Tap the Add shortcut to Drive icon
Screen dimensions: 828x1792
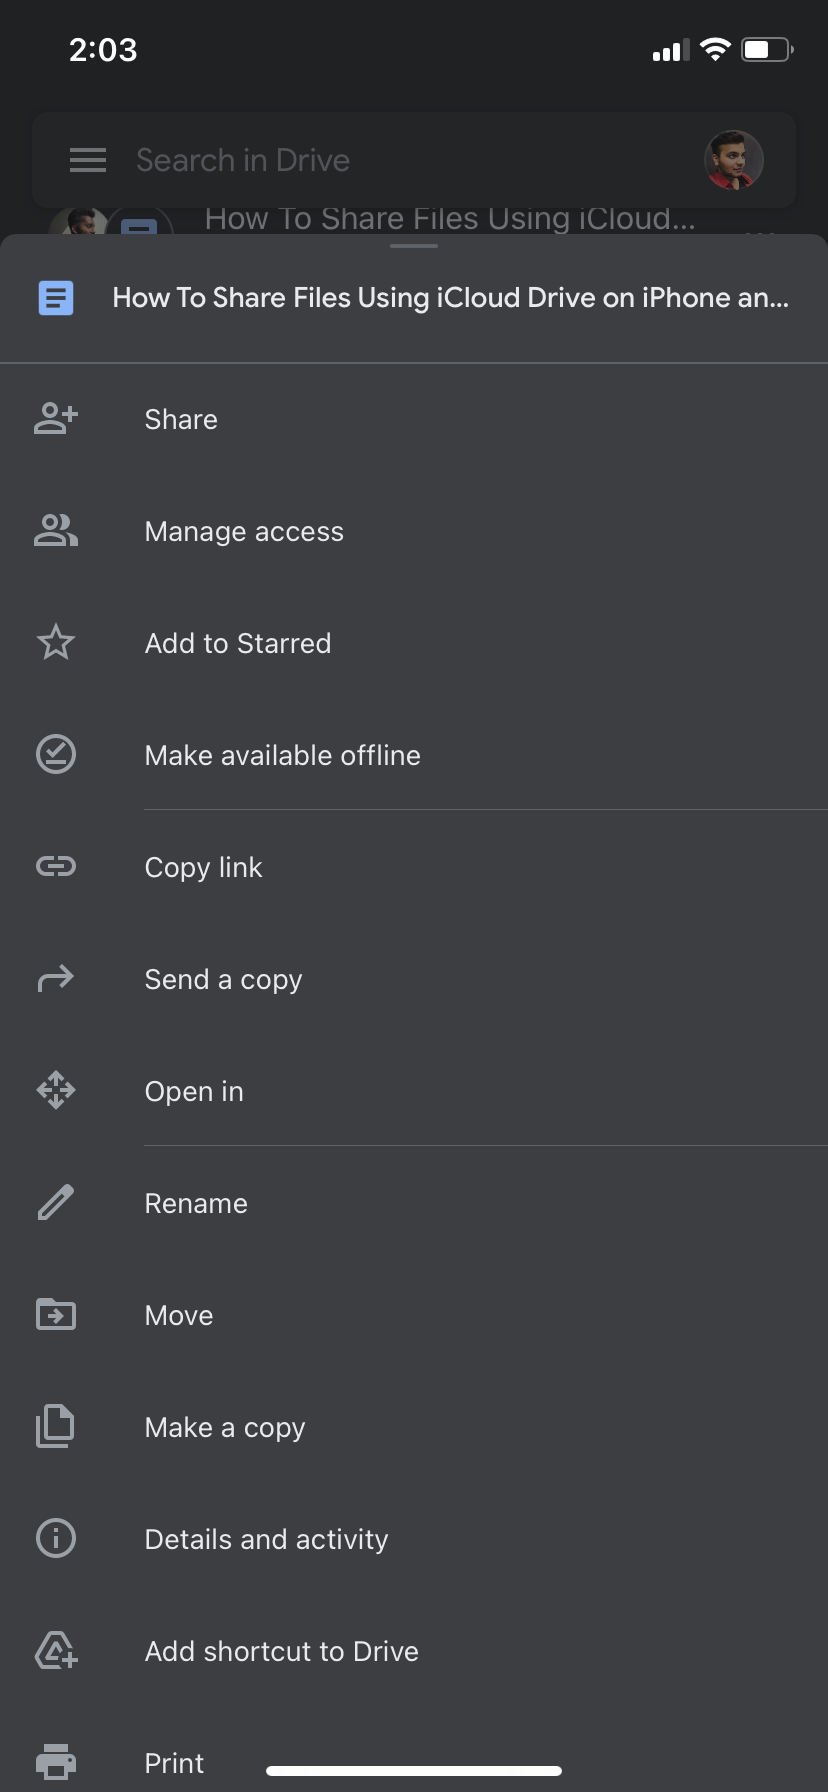point(56,1650)
